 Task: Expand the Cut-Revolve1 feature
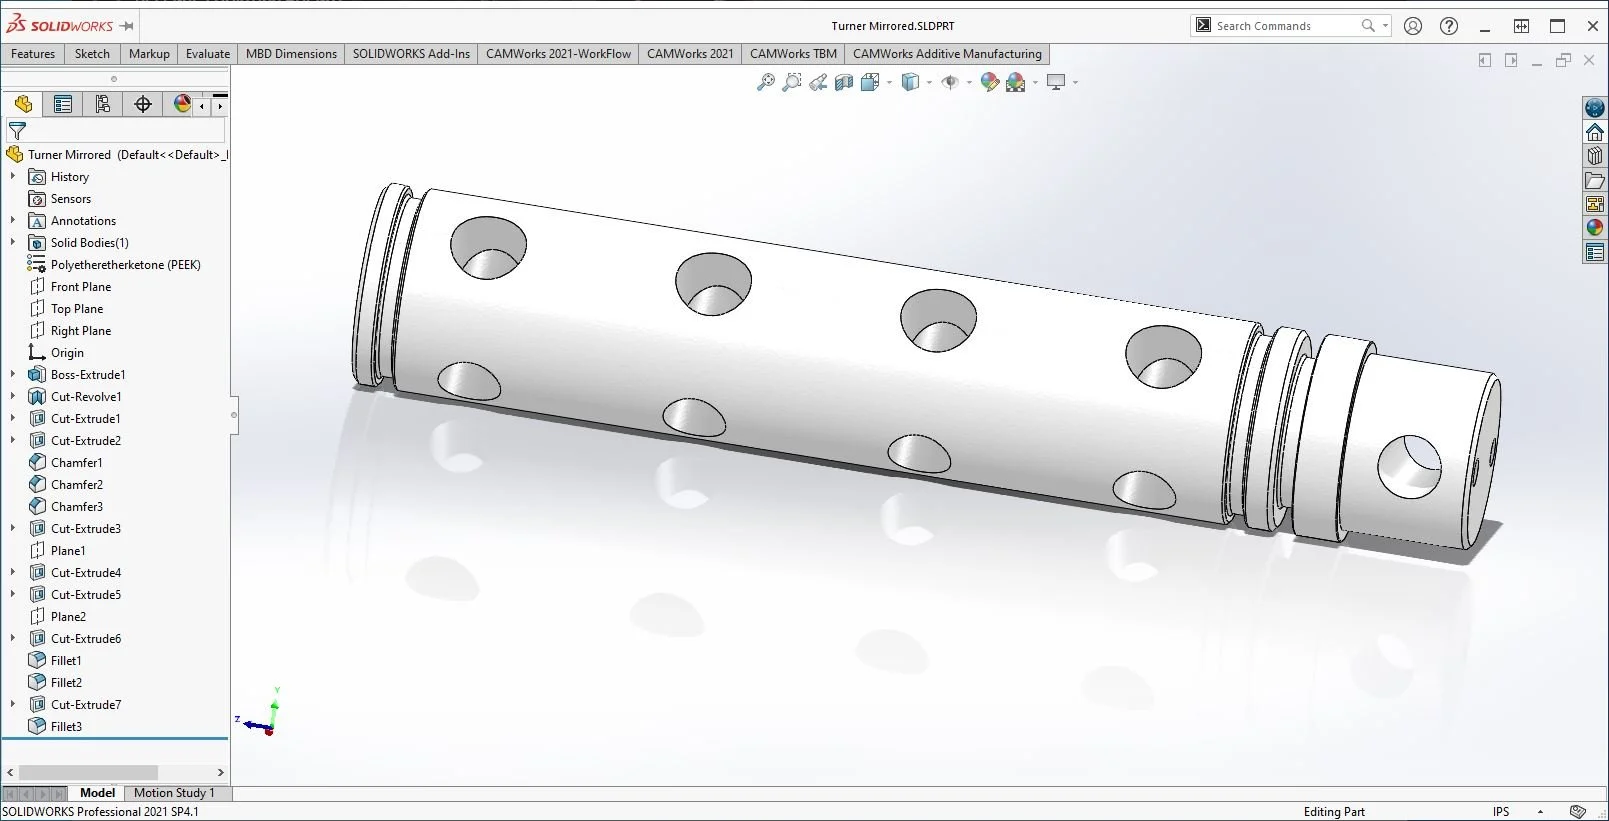tap(13, 396)
